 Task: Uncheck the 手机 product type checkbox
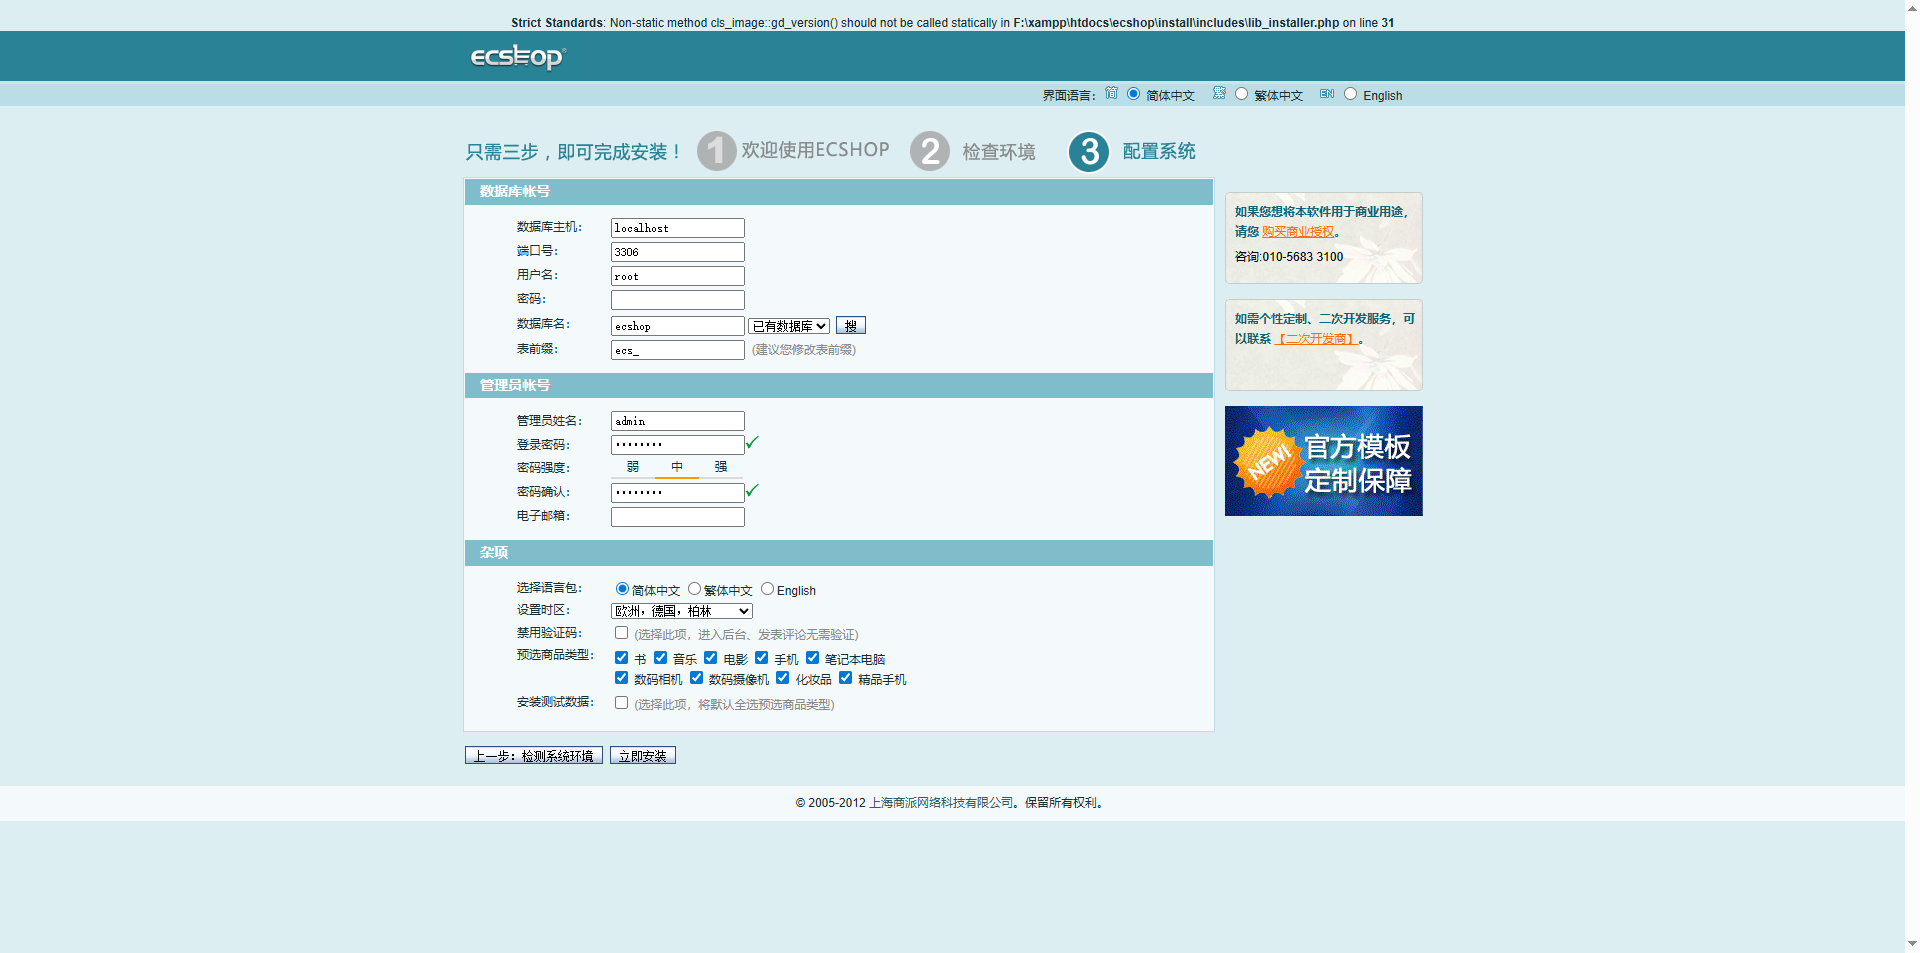click(761, 658)
